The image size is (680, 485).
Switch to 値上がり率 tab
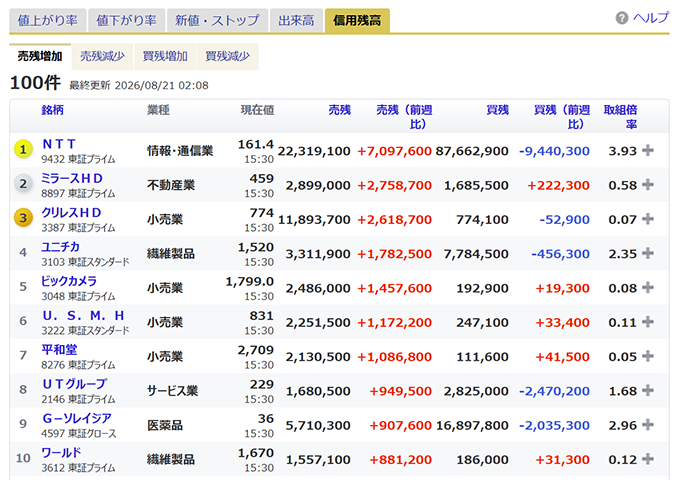coord(48,20)
